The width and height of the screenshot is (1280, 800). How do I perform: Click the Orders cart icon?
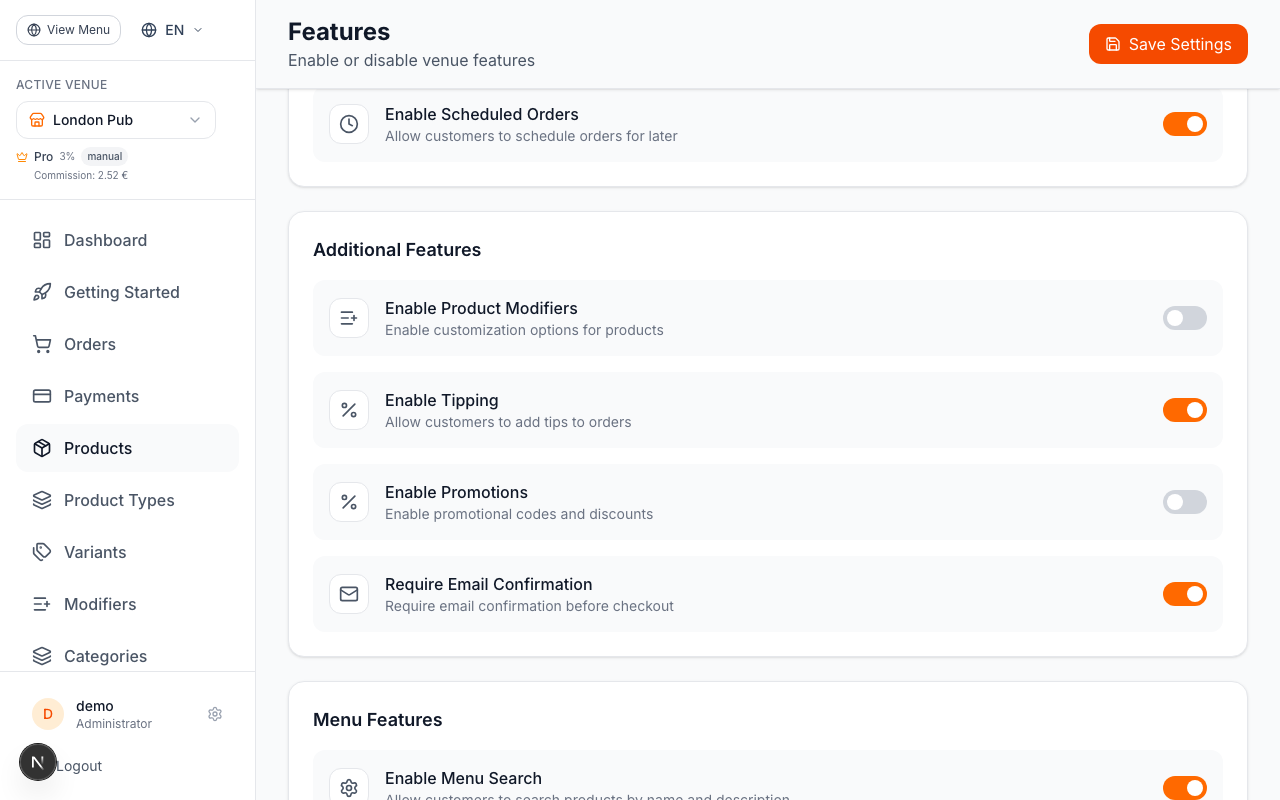[41, 344]
